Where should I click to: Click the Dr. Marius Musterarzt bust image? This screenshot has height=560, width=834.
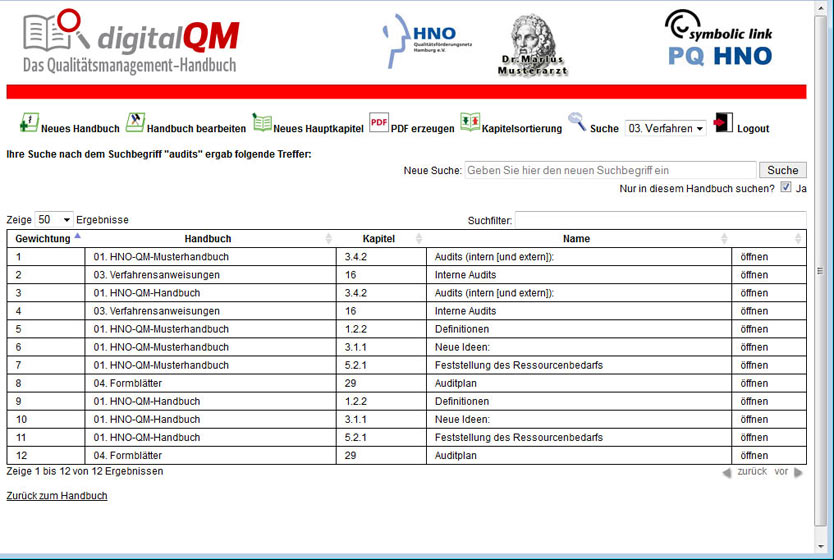tap(532, 46)
